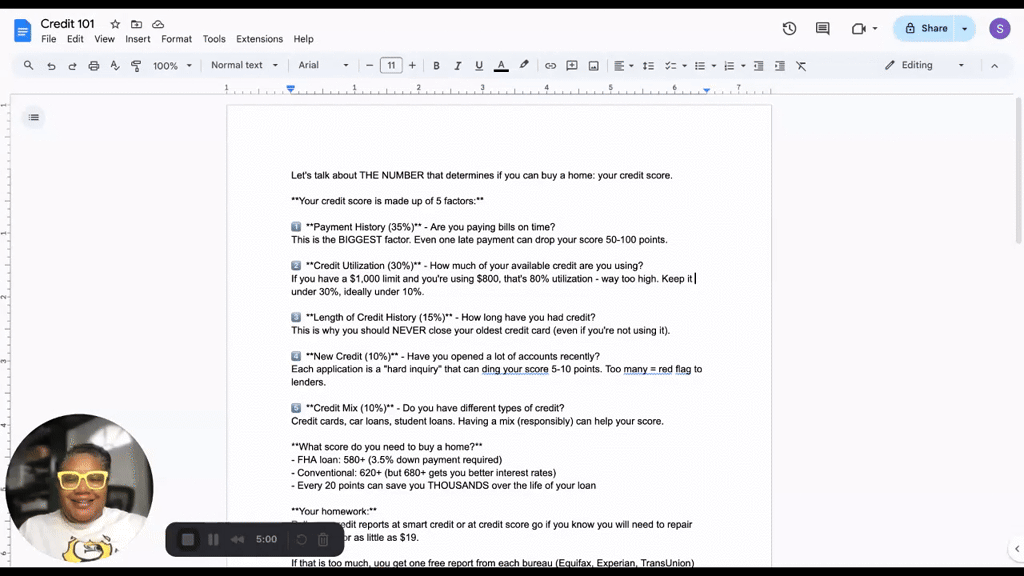1024x576 pixels.
Task: Increase the font size
Action: point(412,66)
